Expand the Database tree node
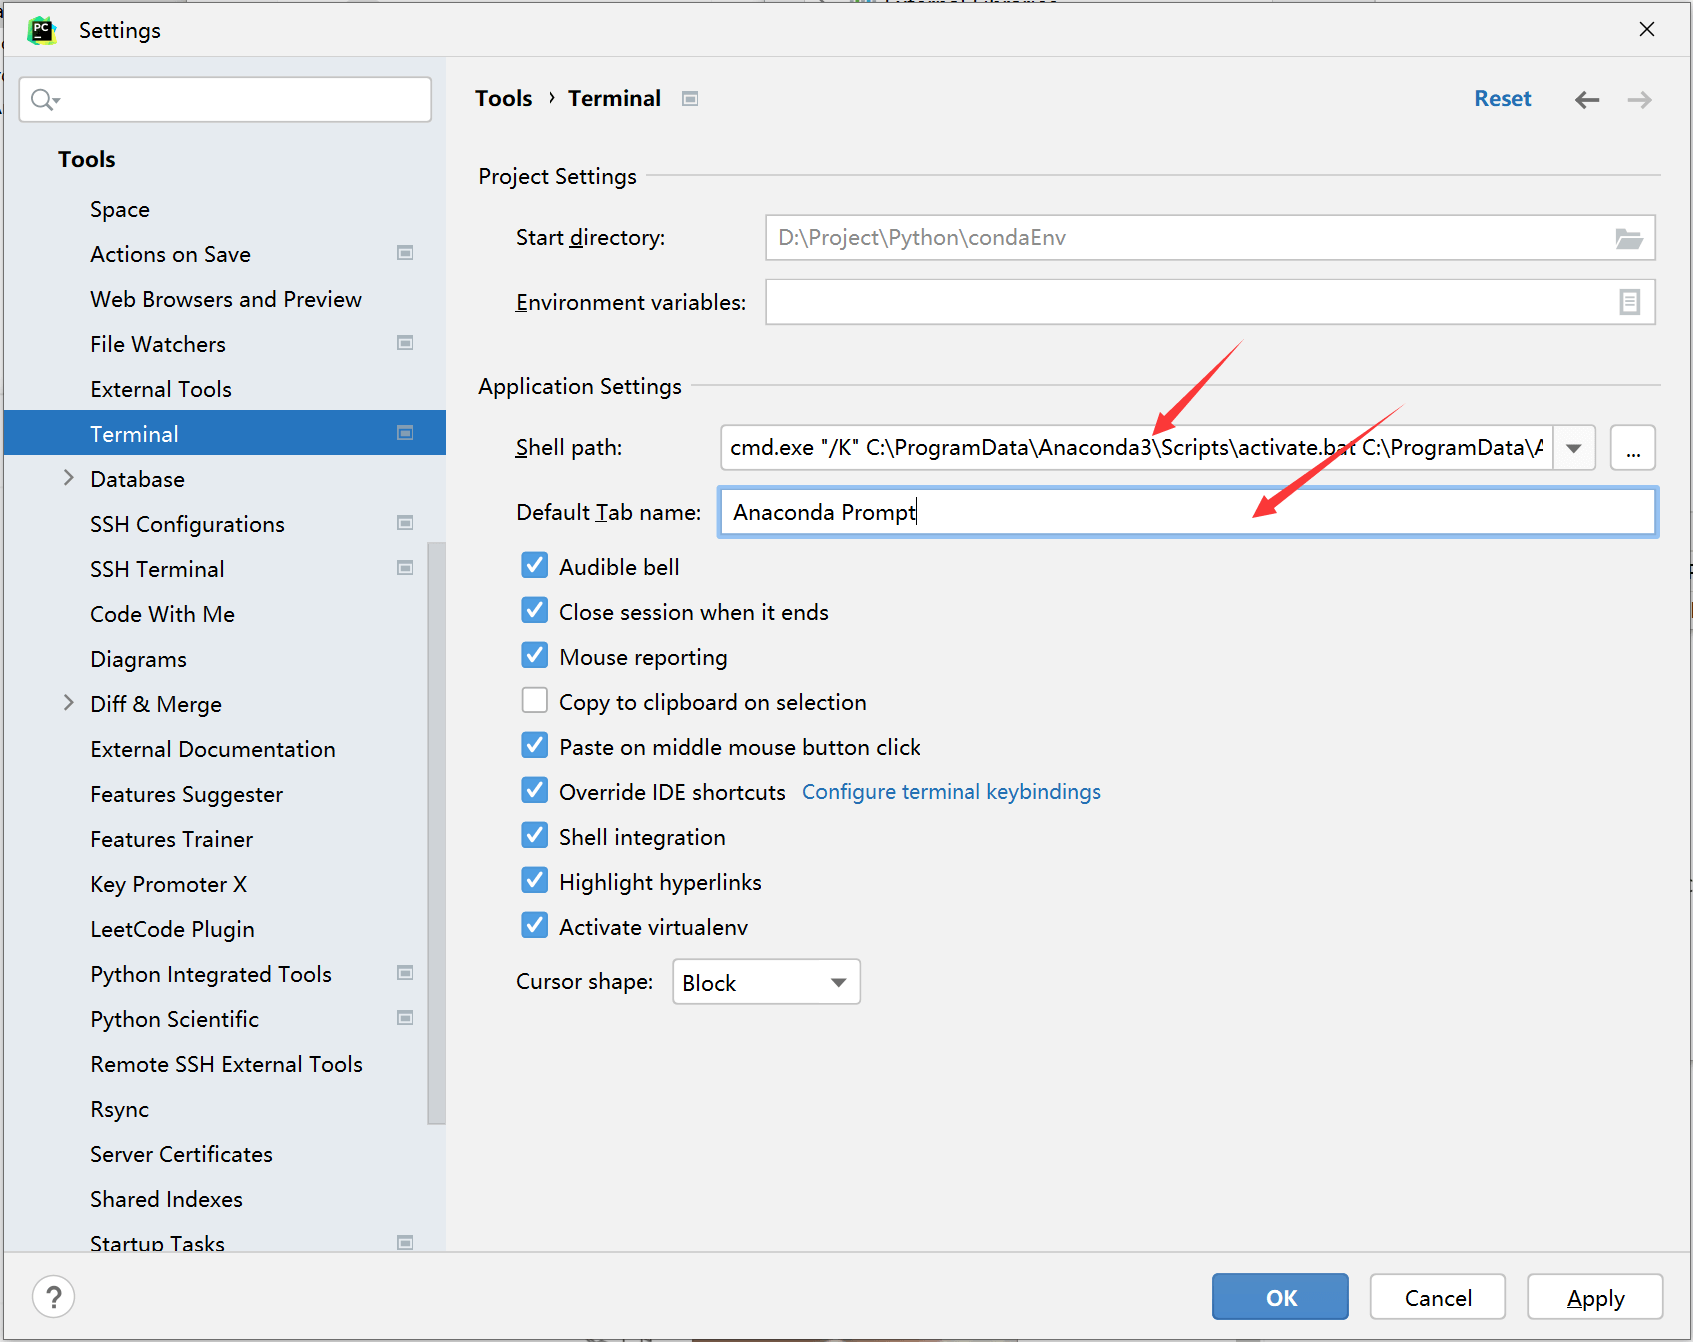1693x1342 pixels. (68, 478)
